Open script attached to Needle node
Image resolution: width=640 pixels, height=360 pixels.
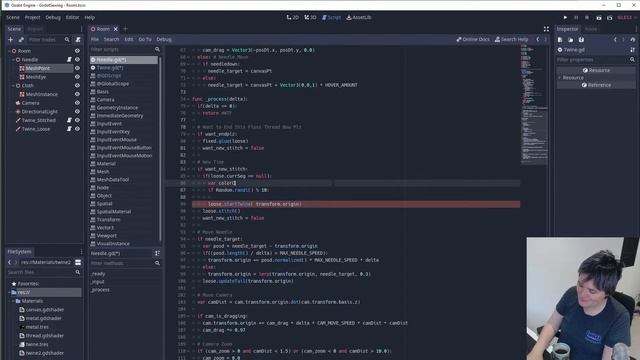click(x=69, y=60)
